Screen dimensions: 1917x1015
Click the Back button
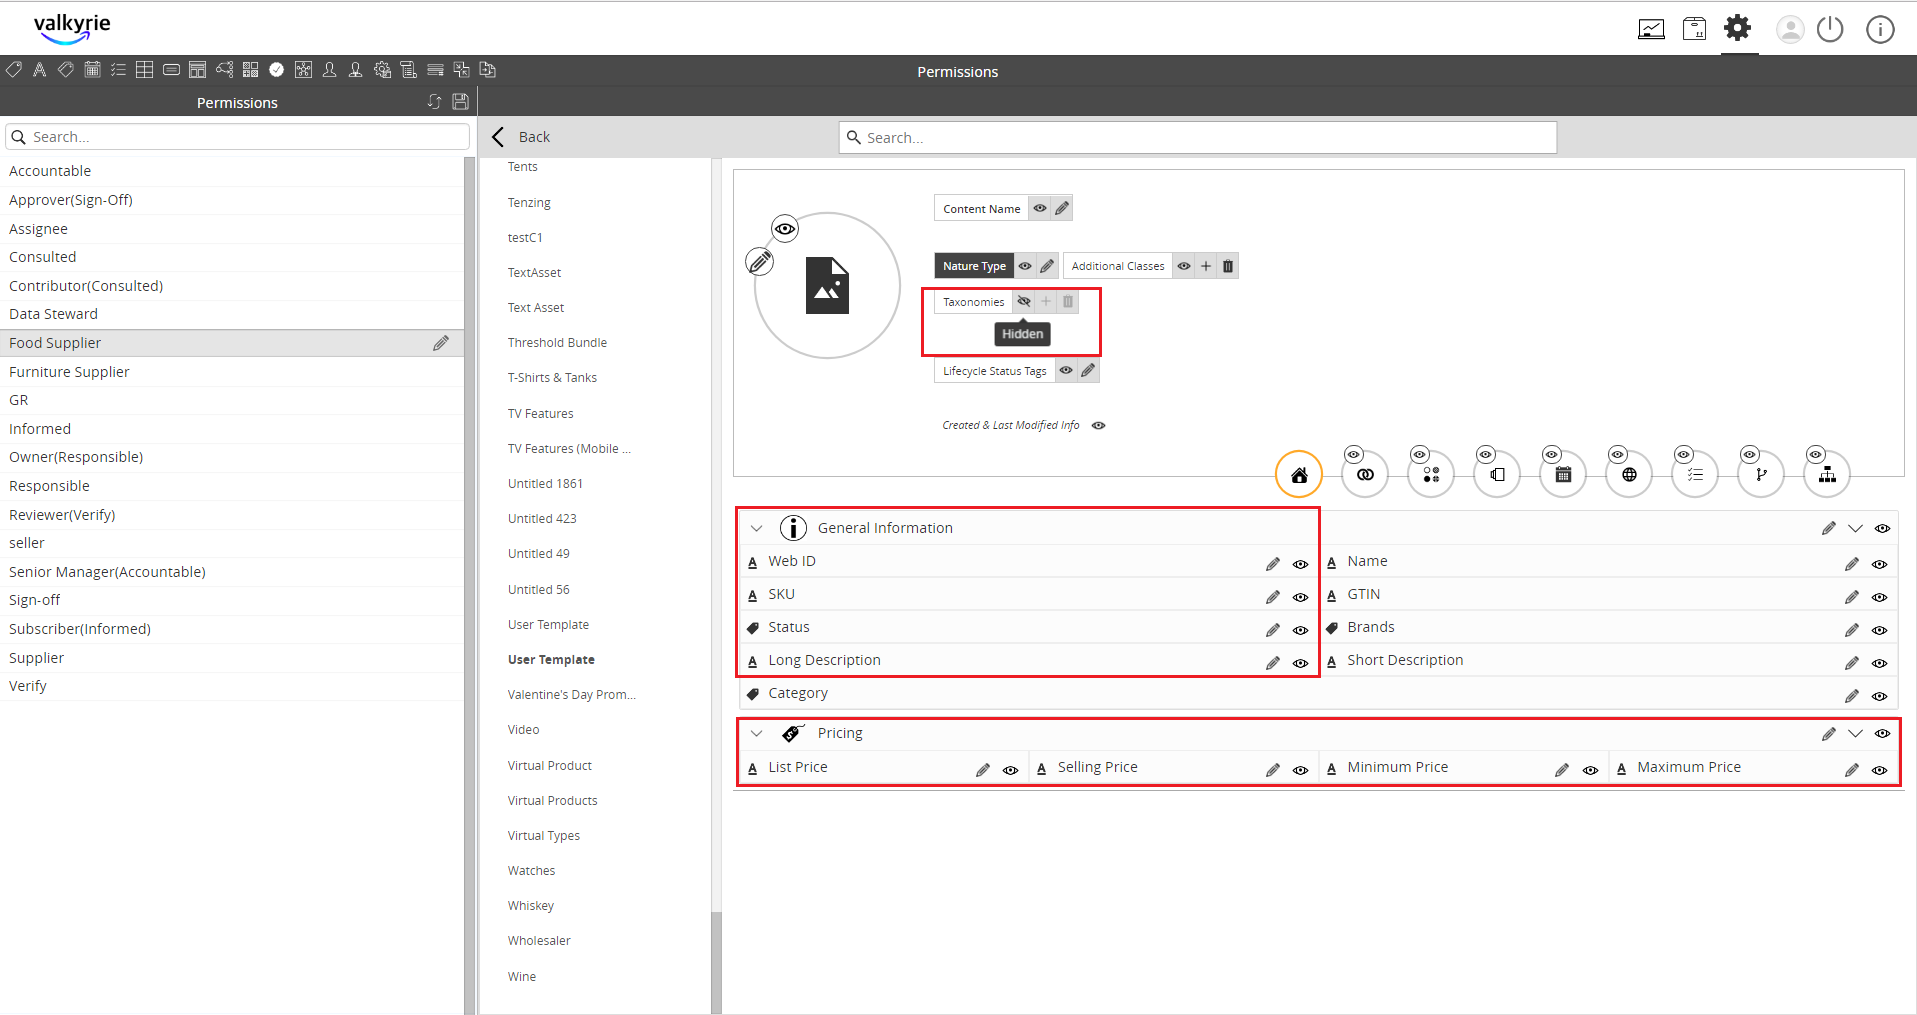(521, 137)
